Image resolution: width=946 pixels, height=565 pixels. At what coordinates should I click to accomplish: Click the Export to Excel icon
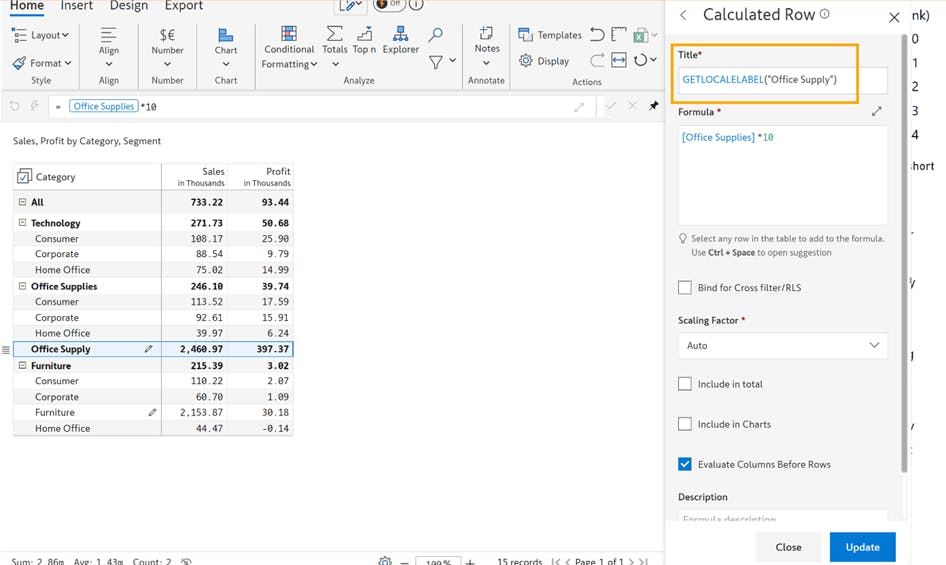[x=640, y=35]
